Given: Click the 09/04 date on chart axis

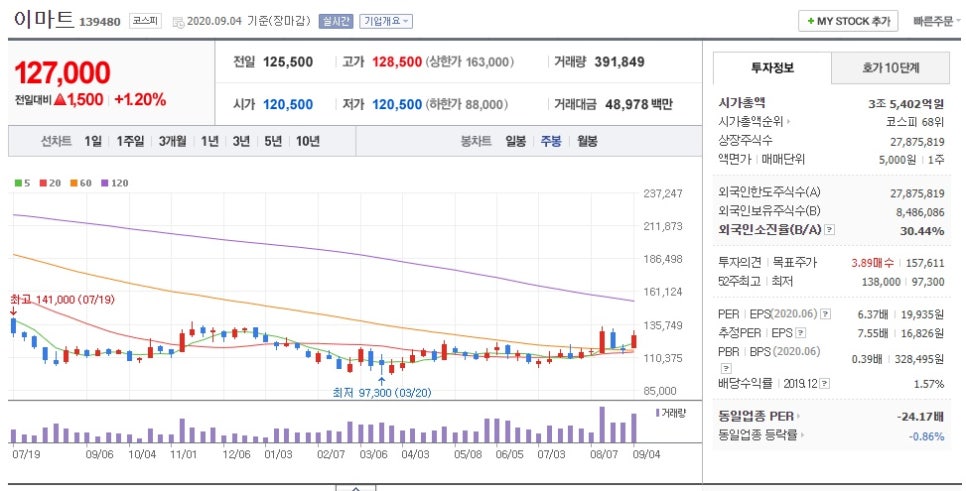Looking at the screenshot, I should [646, 455].
